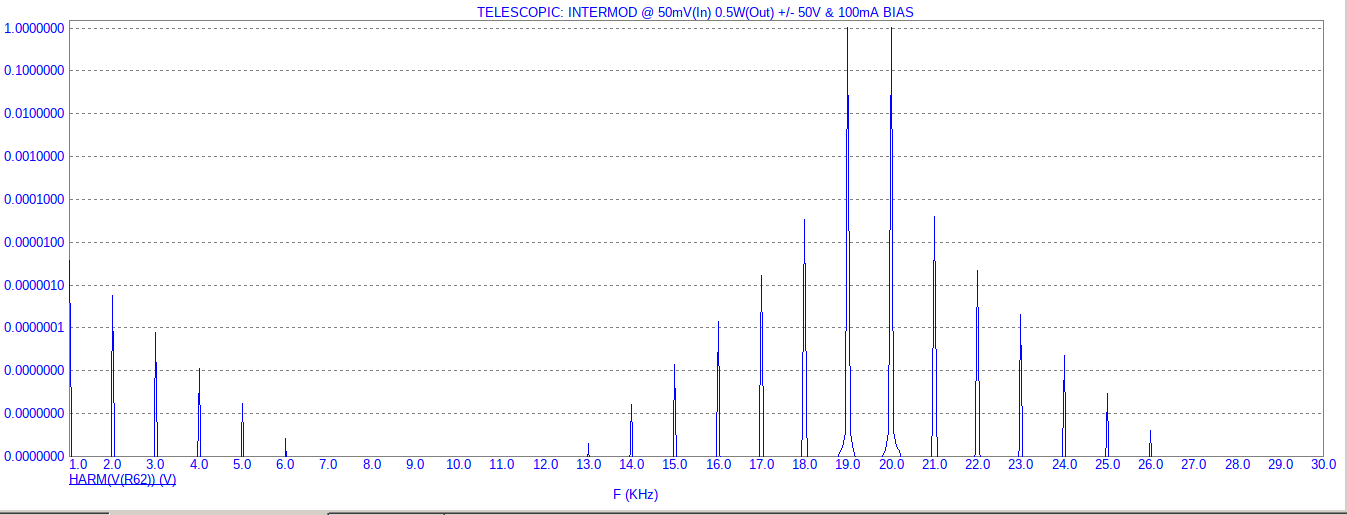
Task: Click the 7.0 X-axis tick label
Action: [328, 465]
